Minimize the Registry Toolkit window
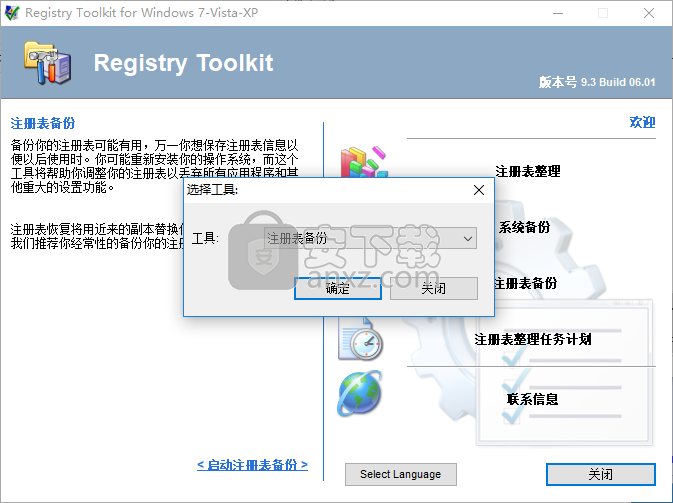Screen dimensions: 673x503 pyautogui.click(x=558, y=13)
